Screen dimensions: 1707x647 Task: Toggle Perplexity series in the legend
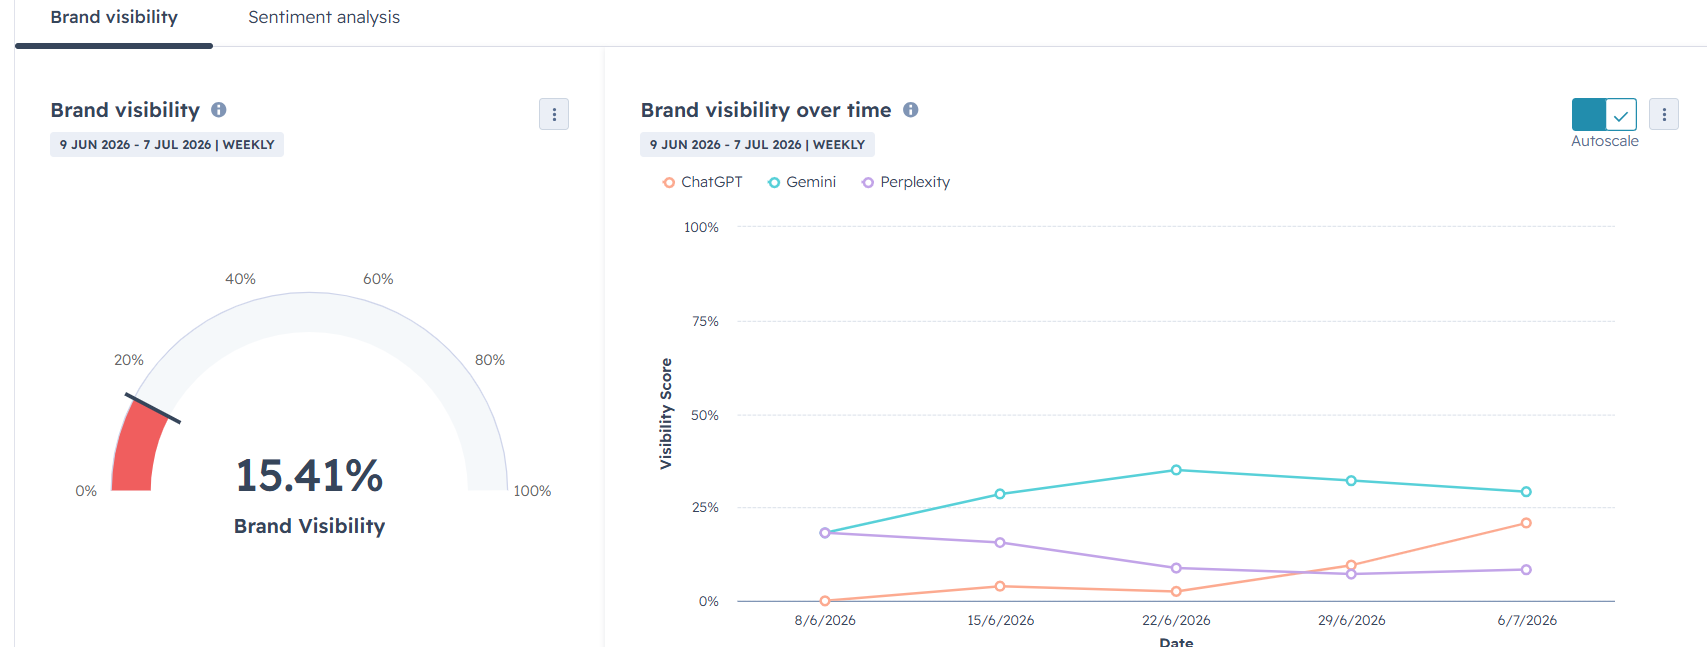[x=906, y=182]
